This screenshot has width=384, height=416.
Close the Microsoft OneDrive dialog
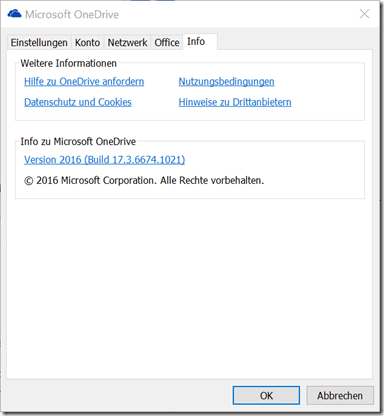(x=364, y=14)
